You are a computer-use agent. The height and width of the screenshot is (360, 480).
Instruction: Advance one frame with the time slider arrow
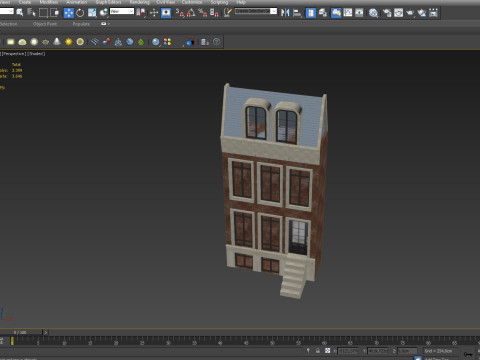46,332
